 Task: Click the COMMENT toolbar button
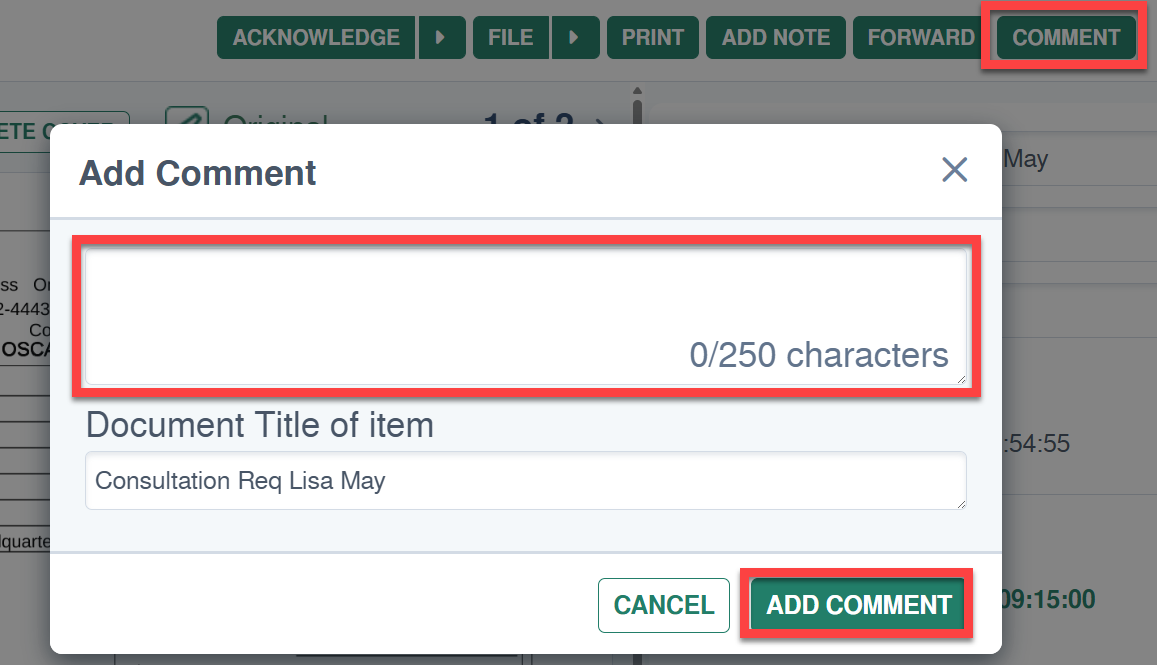1066,38
